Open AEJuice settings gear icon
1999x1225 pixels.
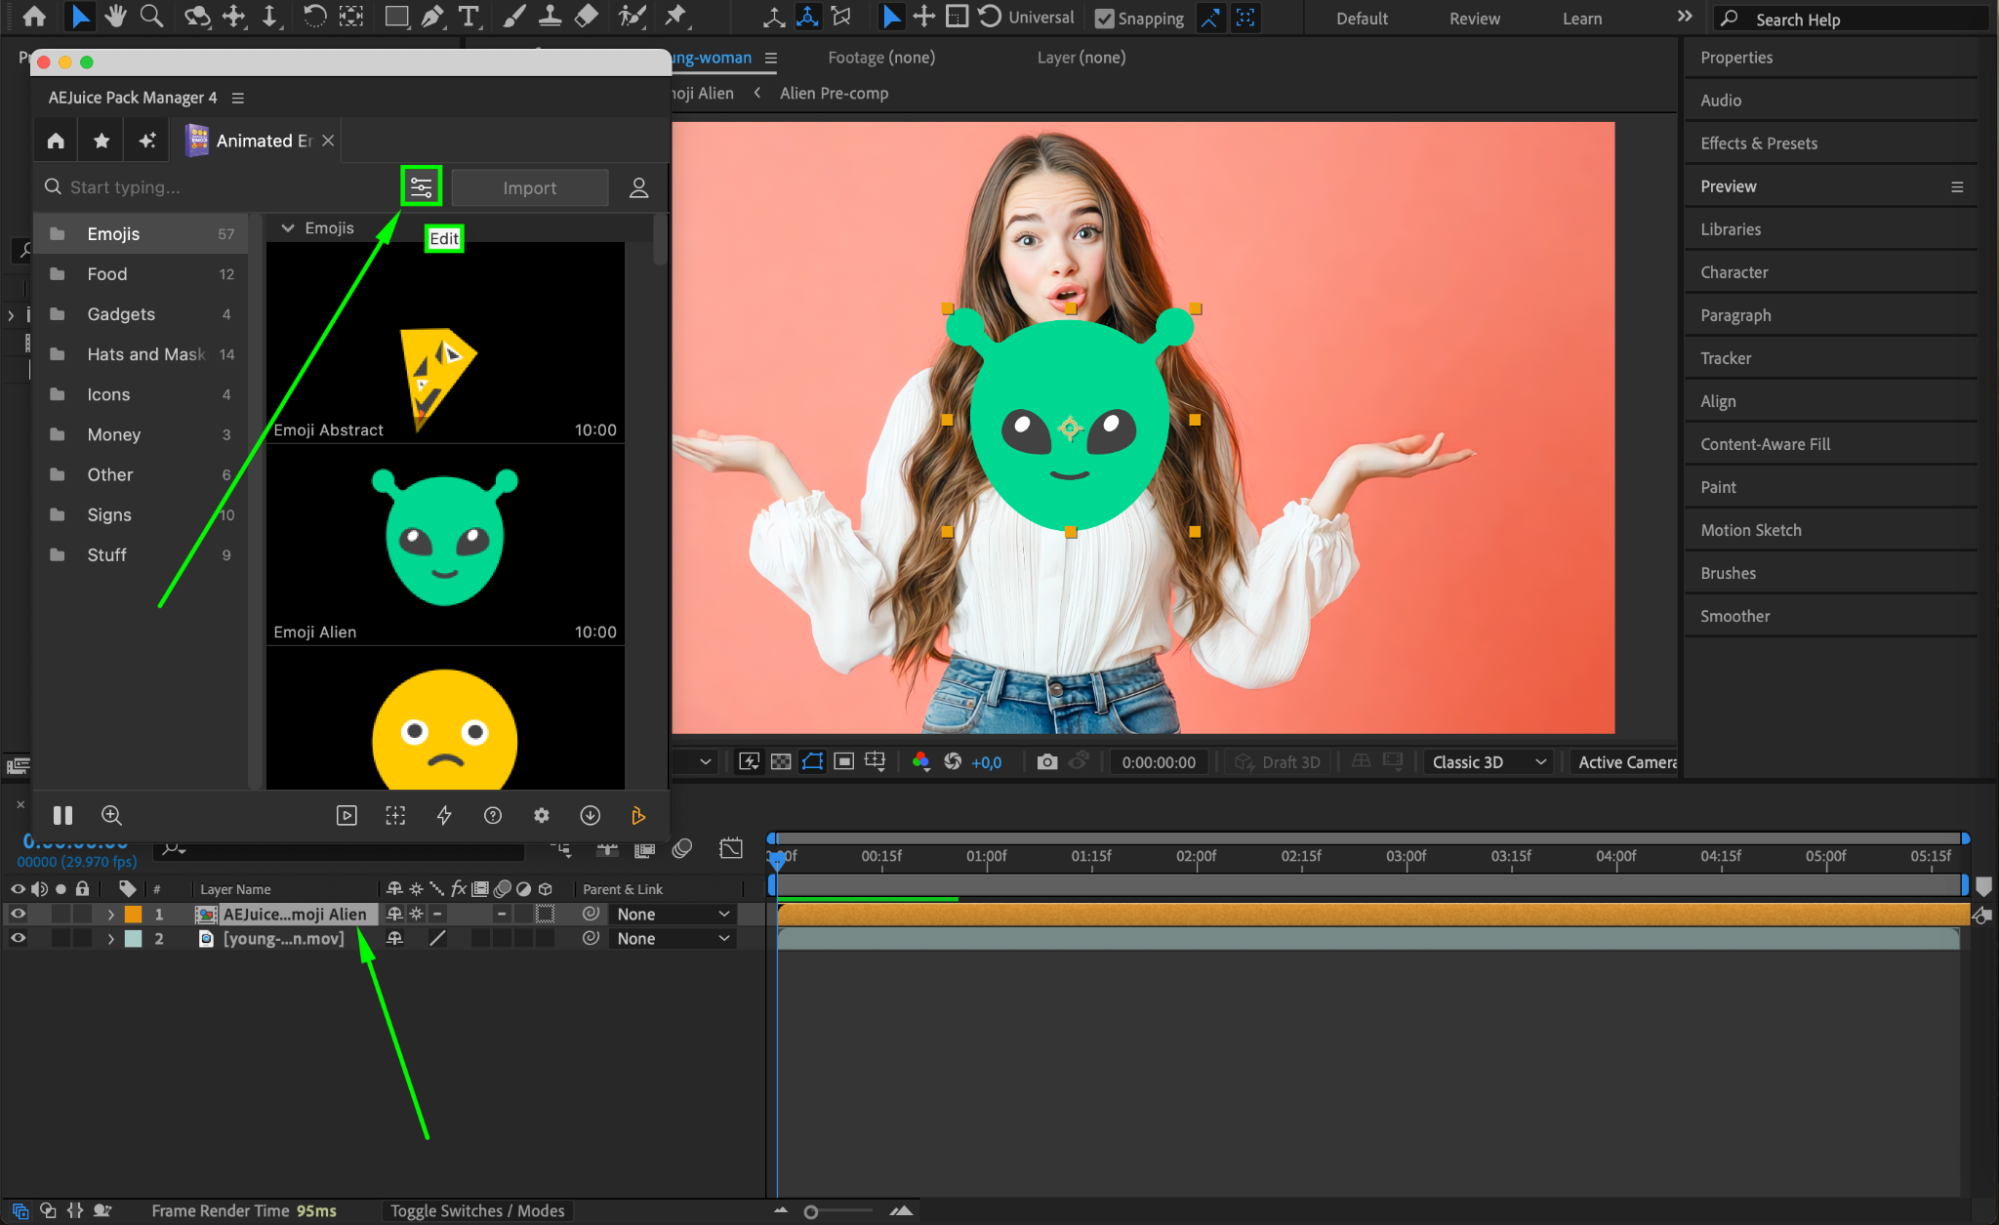coord(541,815)
